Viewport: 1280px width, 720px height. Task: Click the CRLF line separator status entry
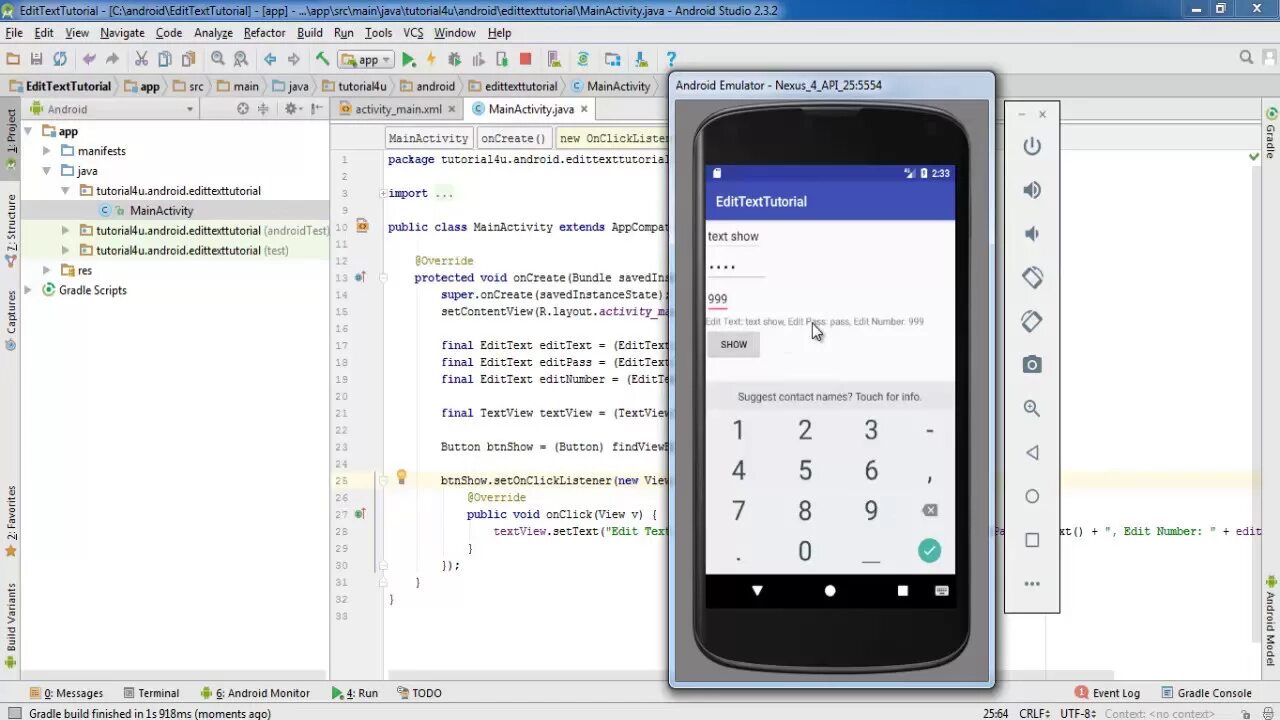click(x=1035, y=714)
